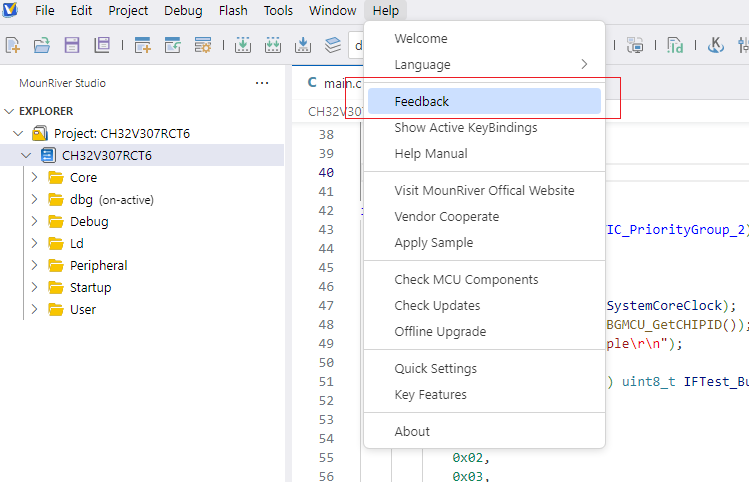Open the Window menu
The width and height of the screenshot is (749, 482).
332,10
